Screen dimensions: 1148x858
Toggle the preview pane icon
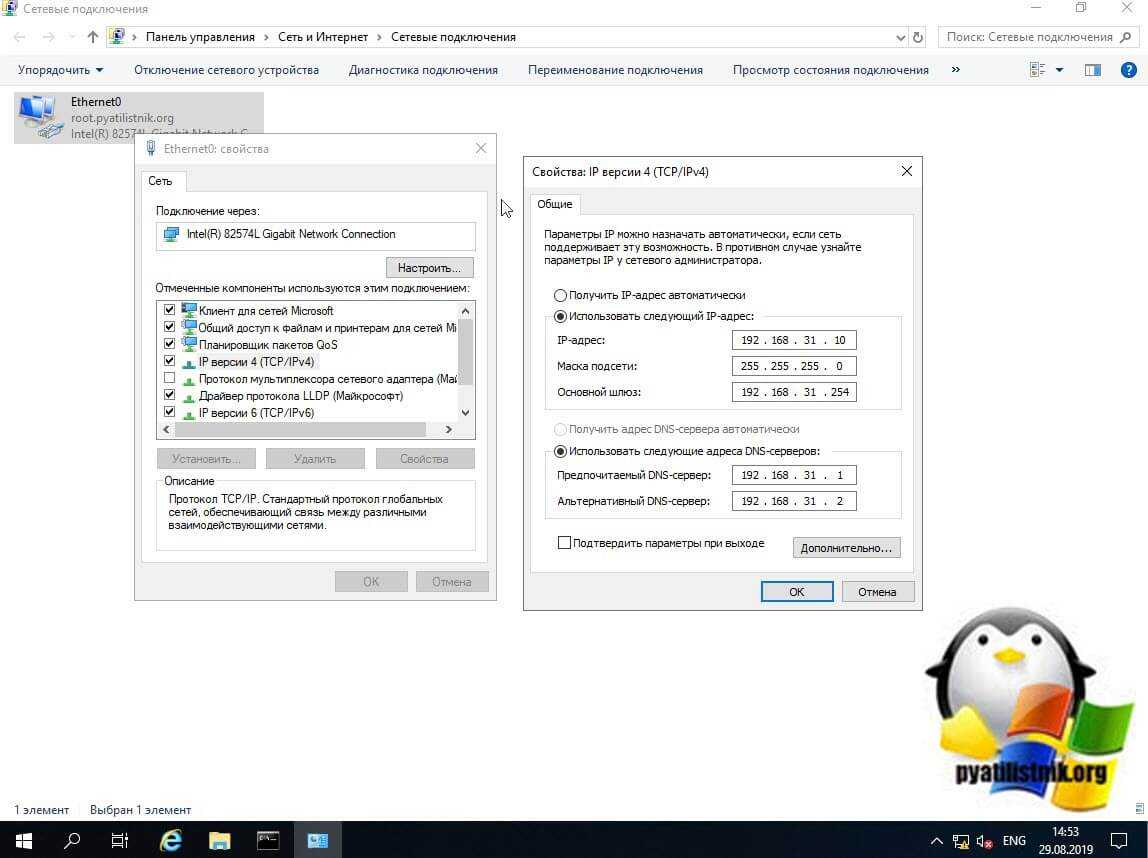[x=1092, y=70]
